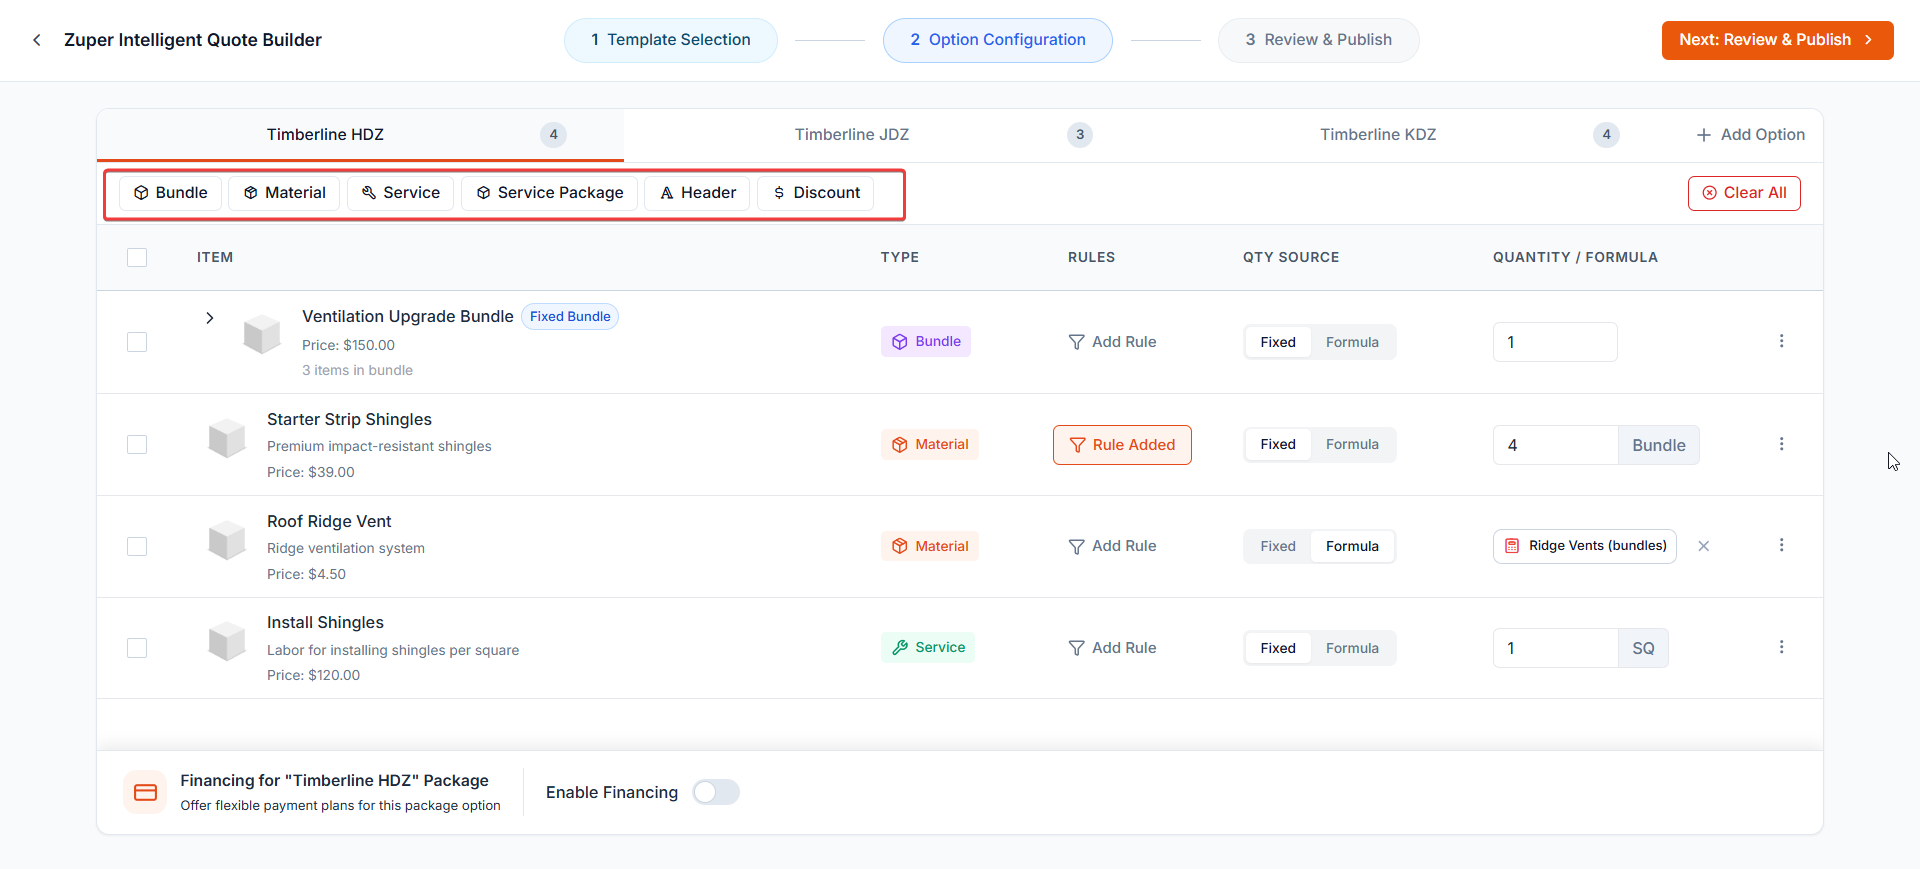Add Rule for Roof Ridge Vent
Screen dimensions: 1920x869
point(1112,546)
